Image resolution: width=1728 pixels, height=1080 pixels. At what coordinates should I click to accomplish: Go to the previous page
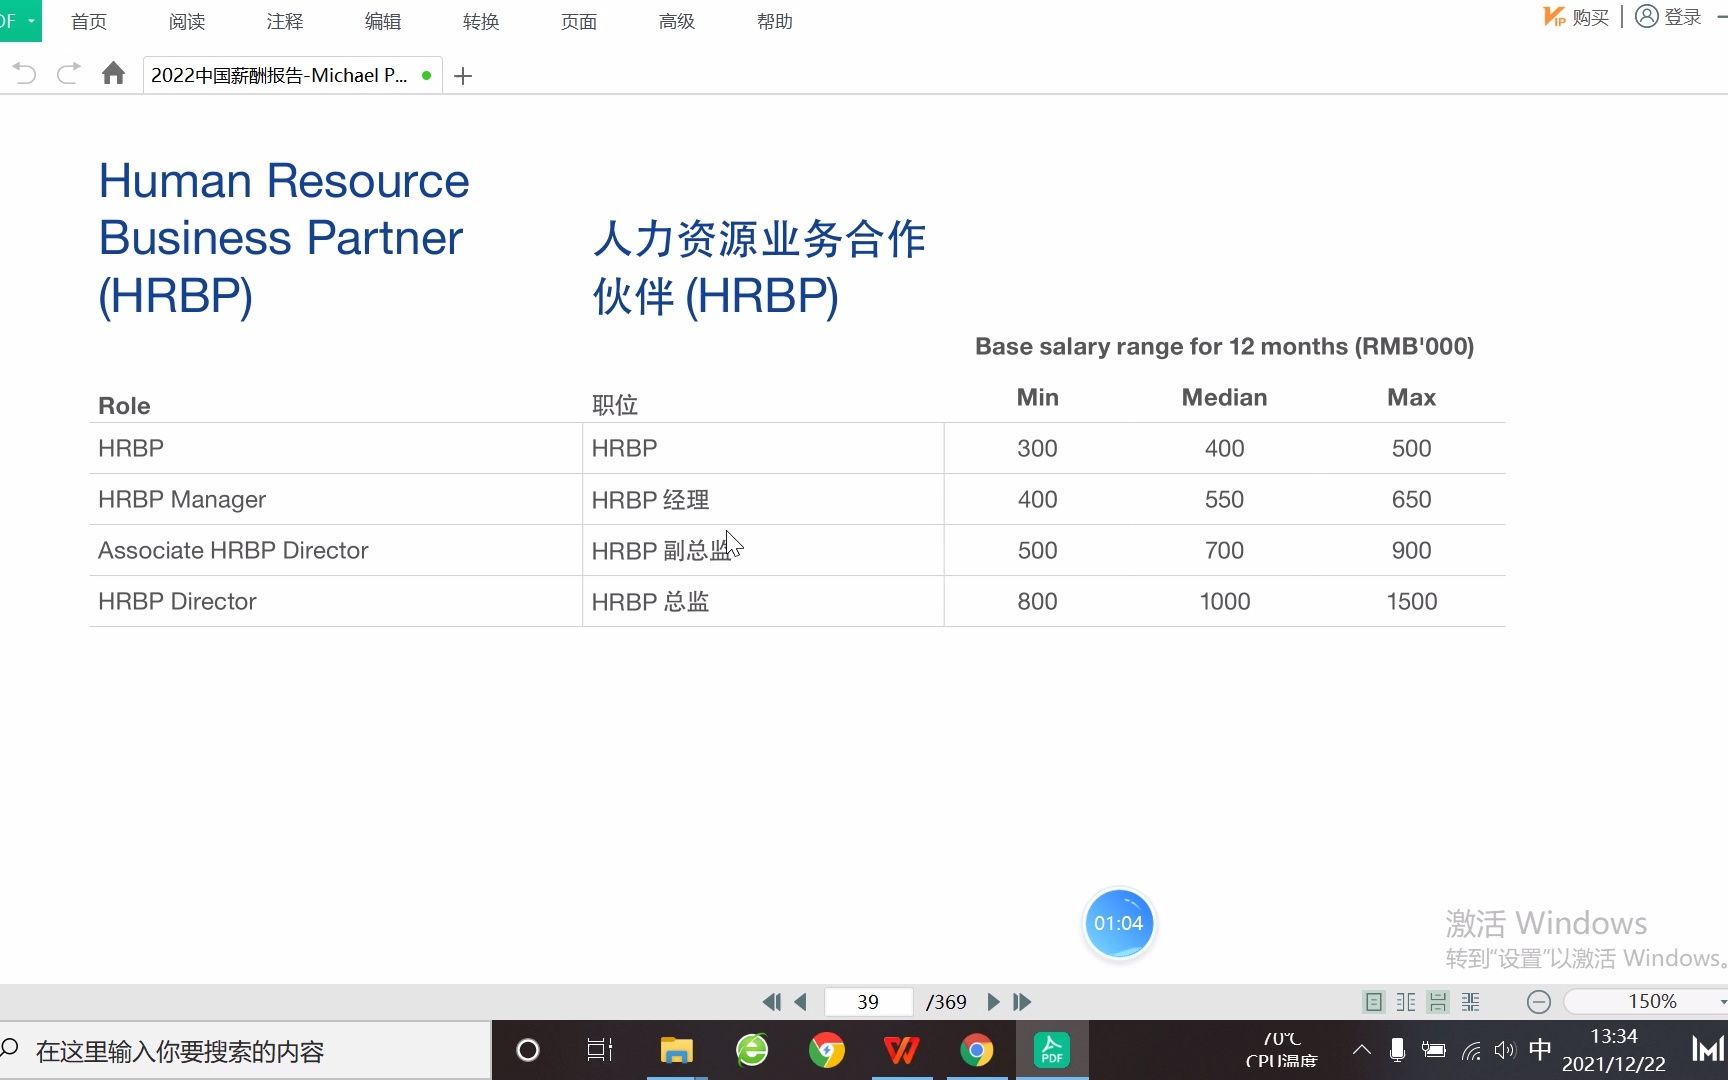pyautogui.click(x=800, y=1001)
